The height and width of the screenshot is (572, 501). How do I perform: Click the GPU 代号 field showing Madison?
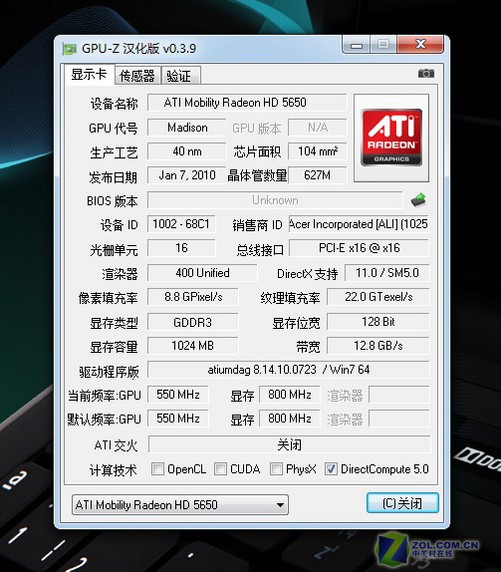coord(187,128)
